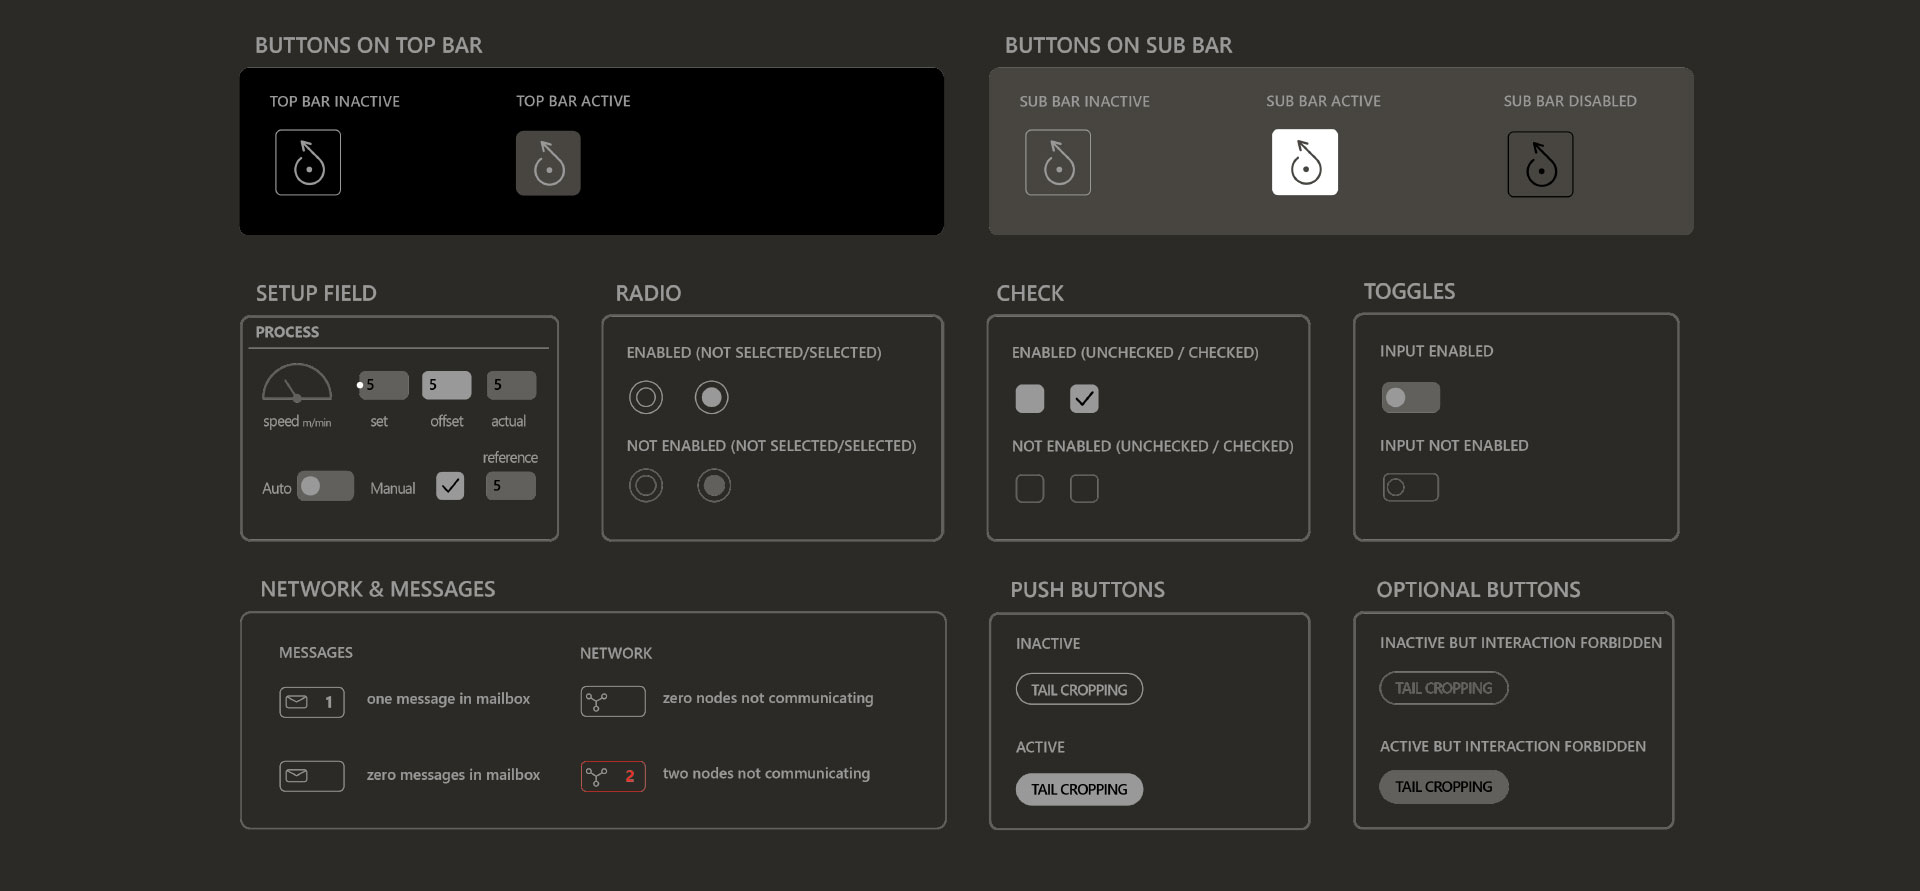The height and width of the screenshot is (891, 1920).
Task: Click the offset value field
Action: (x=447, y=385)
